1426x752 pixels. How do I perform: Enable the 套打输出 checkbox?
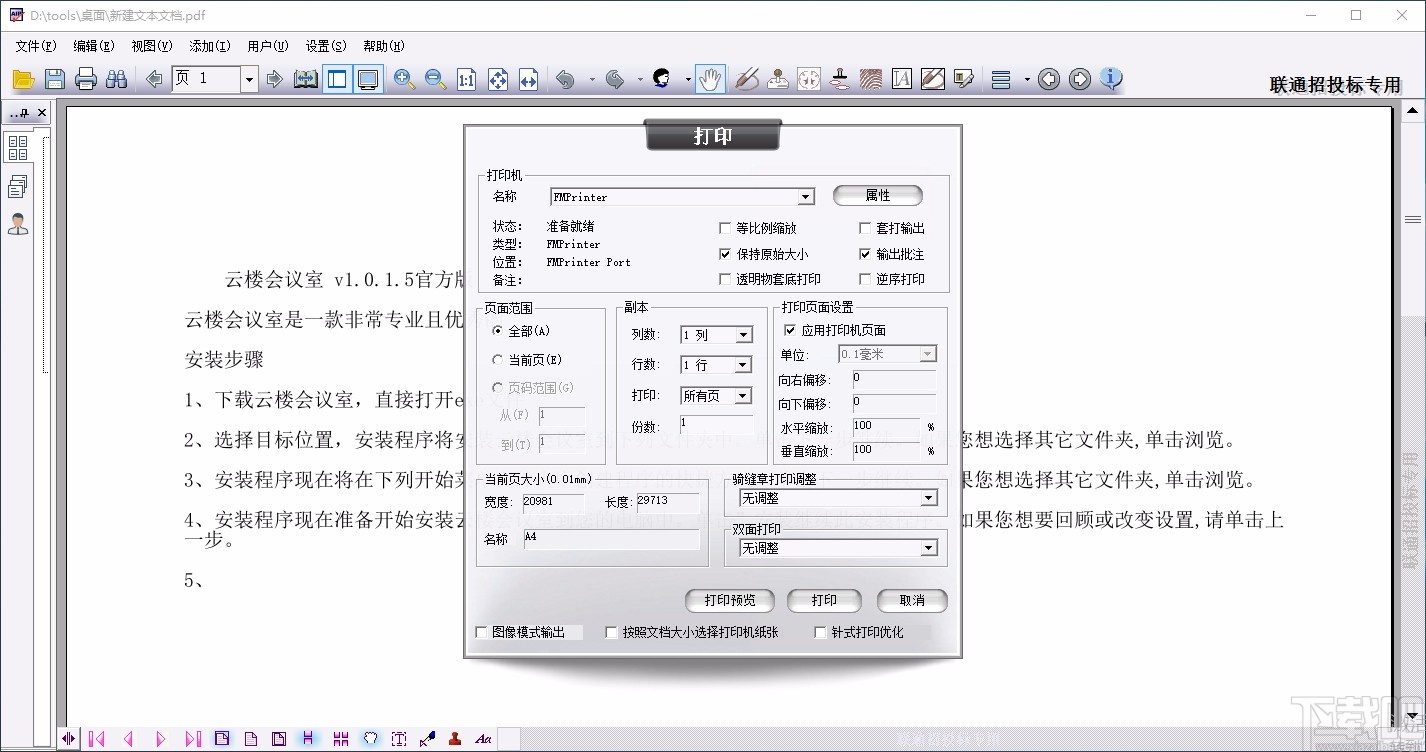pyautogui.click(x=866, y=228)
